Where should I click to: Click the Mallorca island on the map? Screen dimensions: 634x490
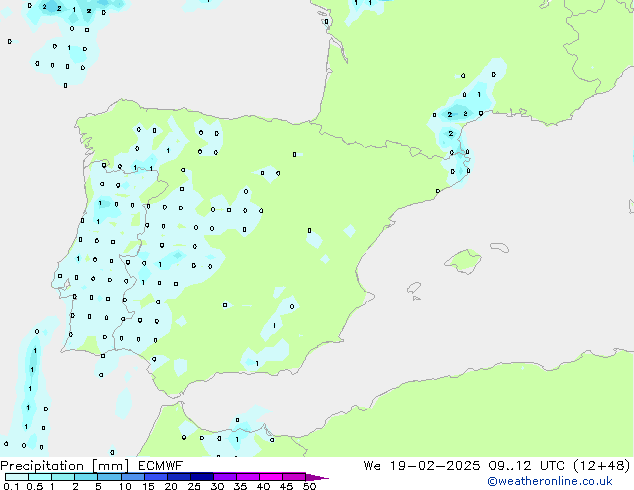(x=464, y=261)
